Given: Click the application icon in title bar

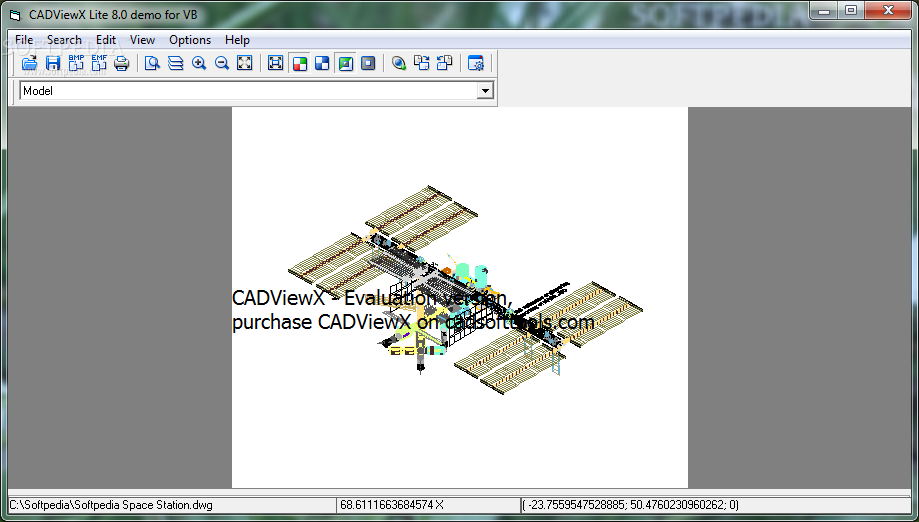Looking at the screenshot, I should click(15, 15).
